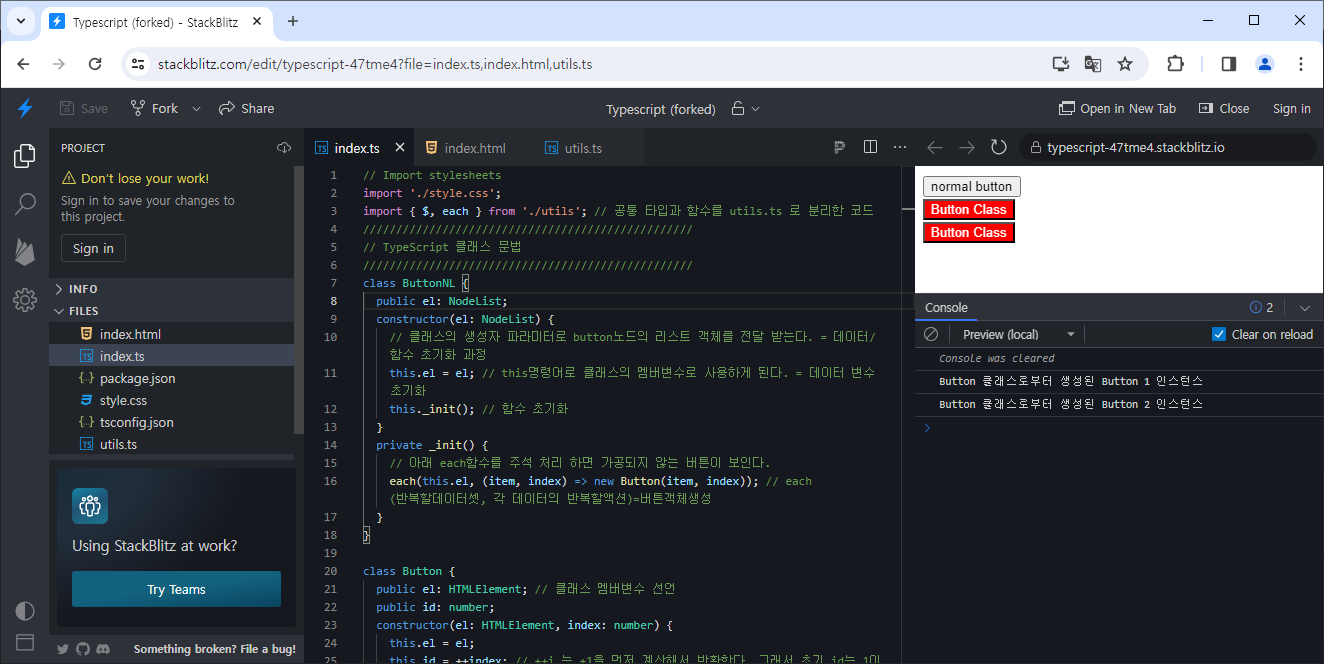This screenshot has width=1324, height=664.
Task: Reload the preview pane
Action: [x=999, y=148]
